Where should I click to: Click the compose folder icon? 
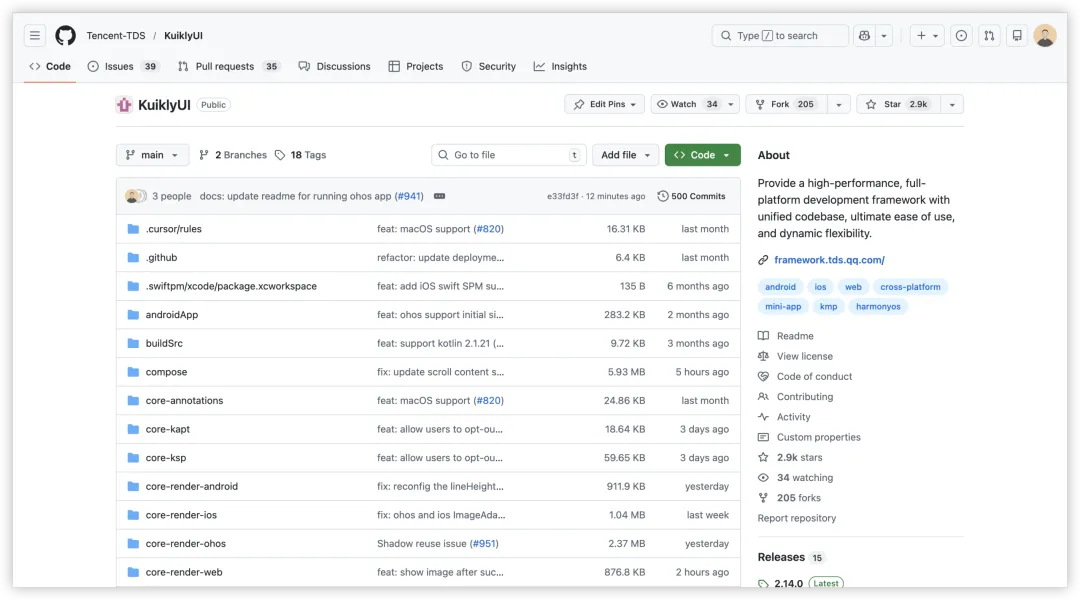(x=133, y=372)
